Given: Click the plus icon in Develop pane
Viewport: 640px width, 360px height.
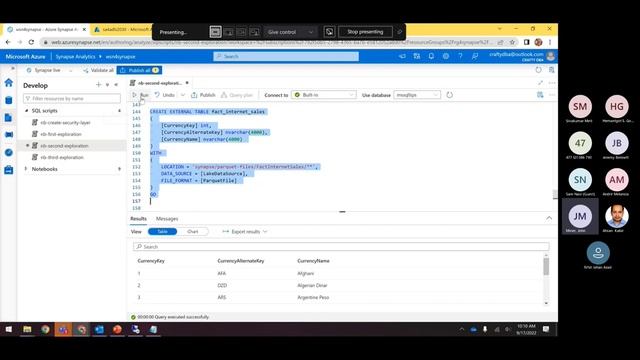Looking at the screenshot, I should pyautogui.click(x=98, y=85).
